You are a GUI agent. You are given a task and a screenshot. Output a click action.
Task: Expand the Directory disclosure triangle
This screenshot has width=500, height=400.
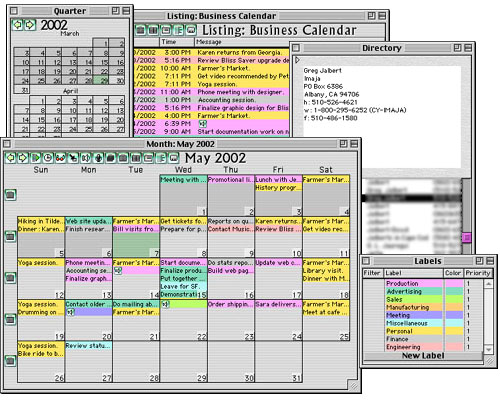click(x=297, y=60)
